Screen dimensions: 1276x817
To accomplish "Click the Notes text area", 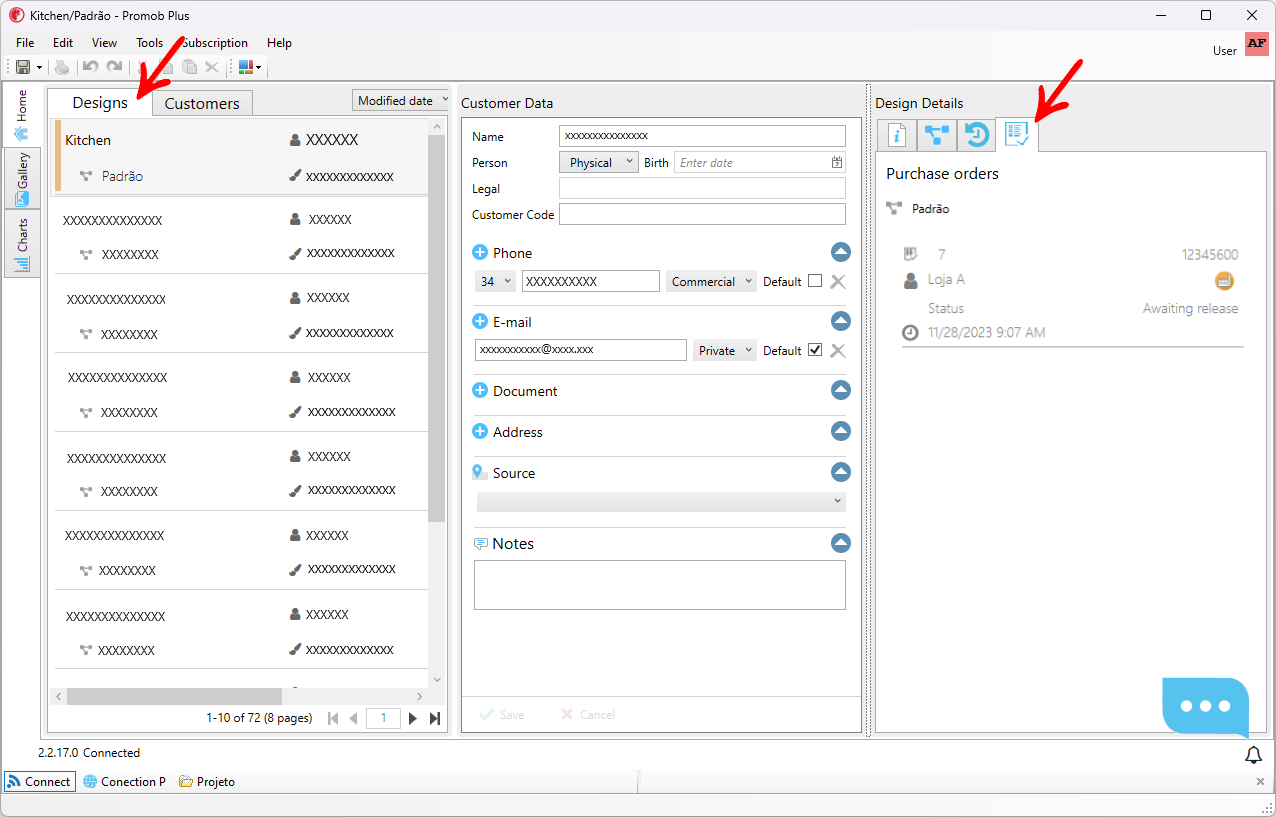I will [x=660, y=585].
